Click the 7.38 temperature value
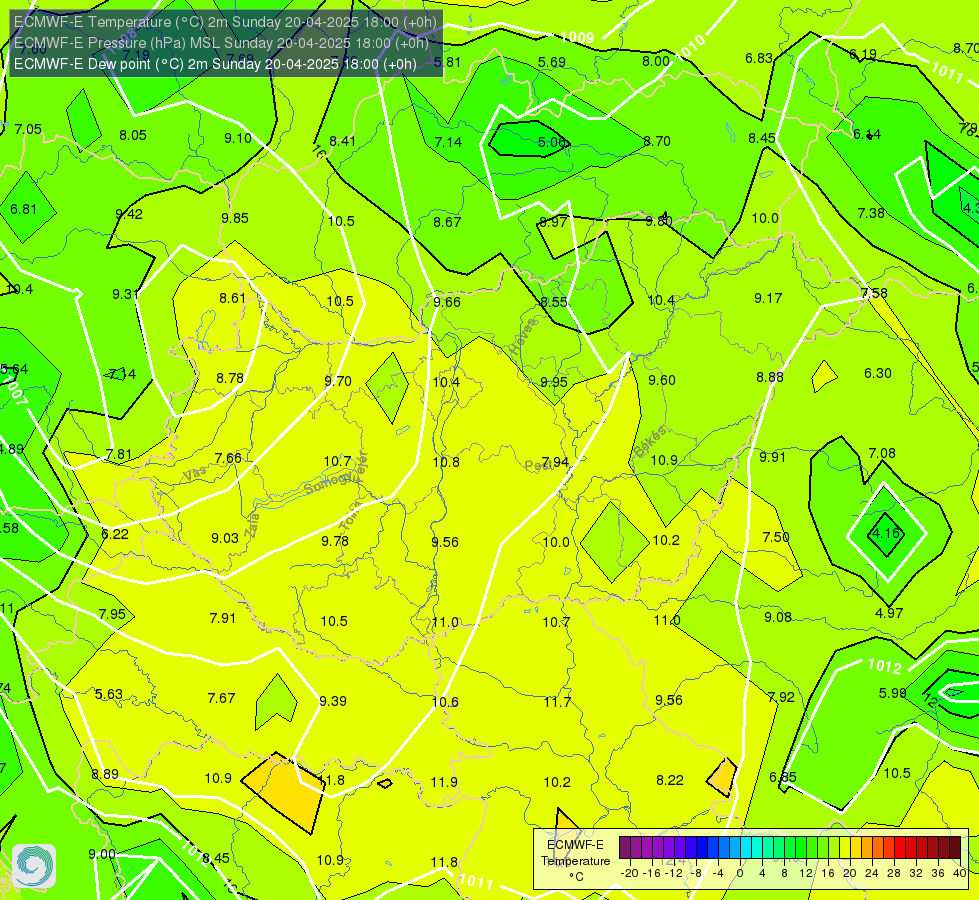Screen dimensions: 979x900 871,214
